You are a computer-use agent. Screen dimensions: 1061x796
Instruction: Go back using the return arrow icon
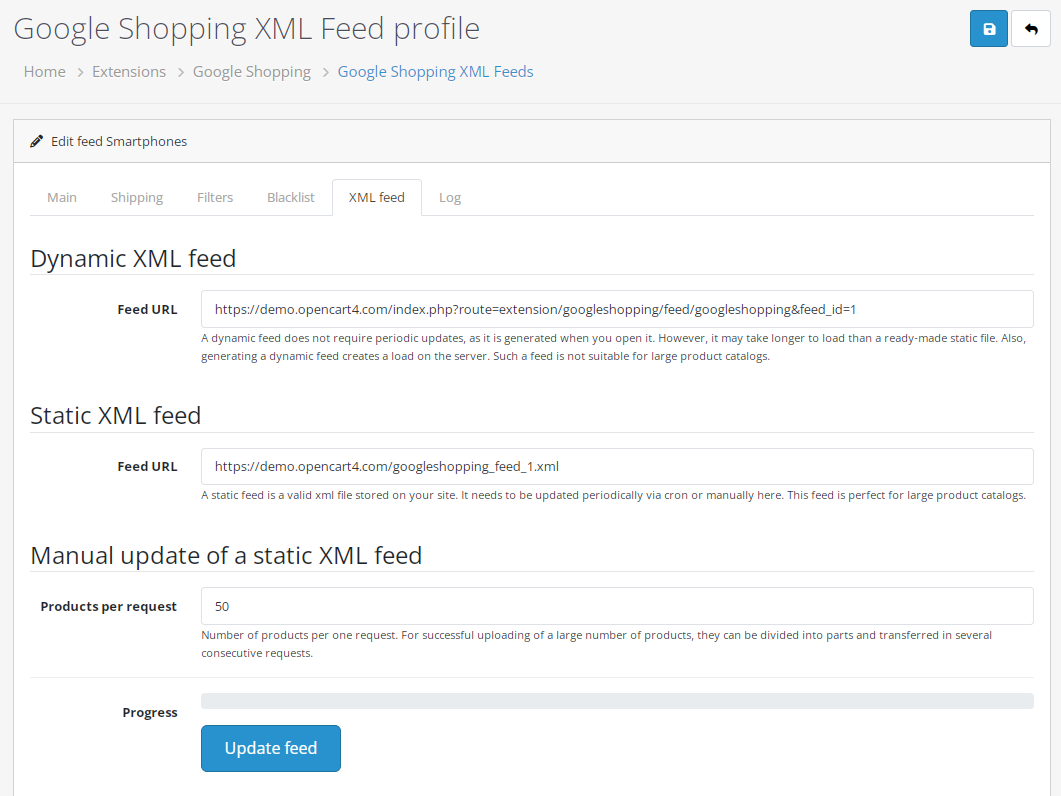[1031, 28]
